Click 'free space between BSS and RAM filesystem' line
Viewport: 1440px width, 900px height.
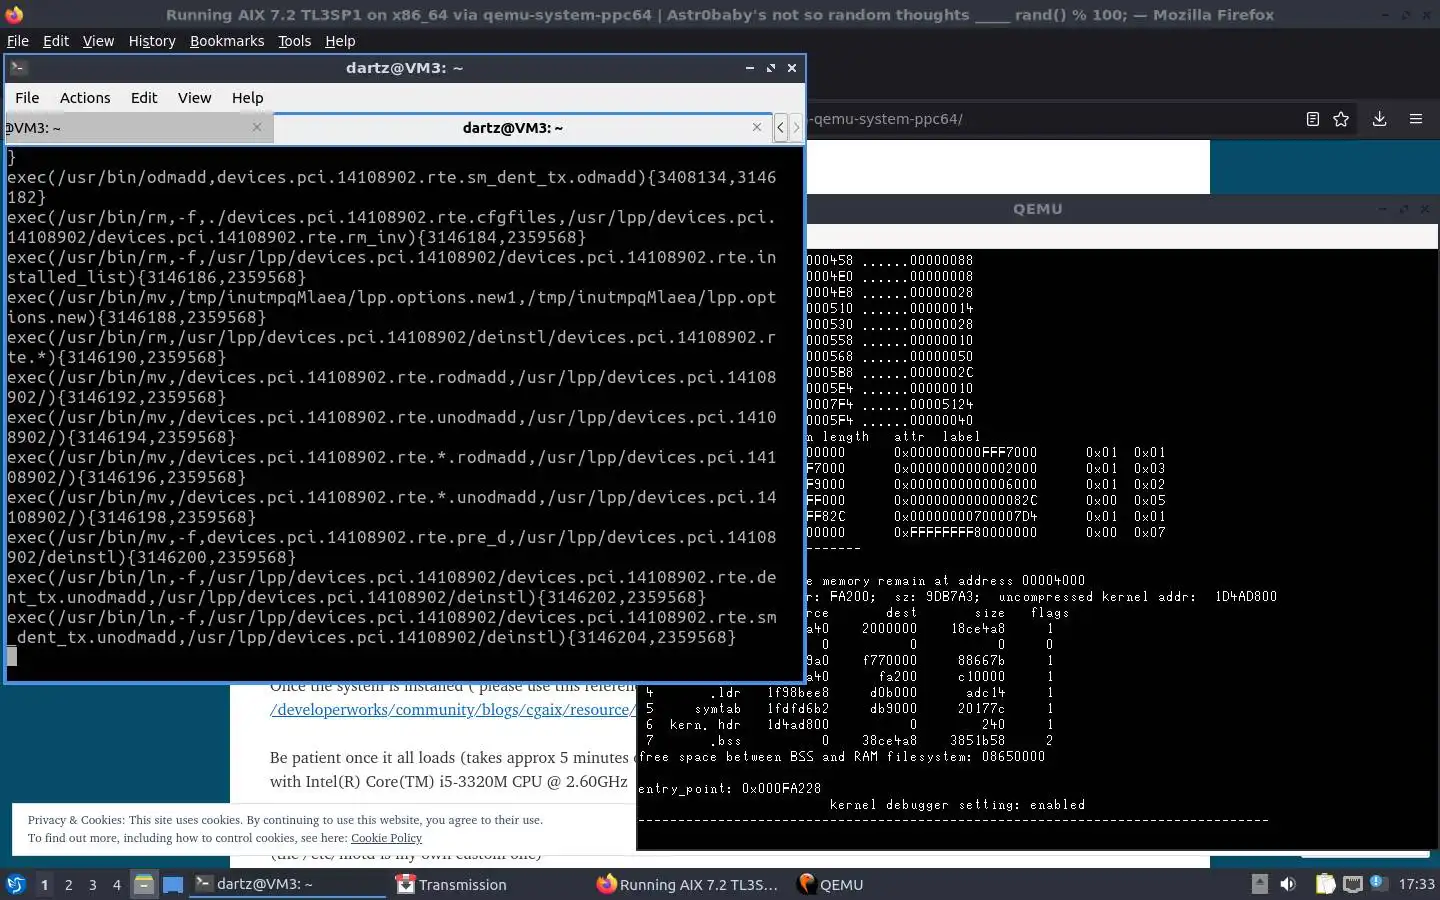pos(842,756)
